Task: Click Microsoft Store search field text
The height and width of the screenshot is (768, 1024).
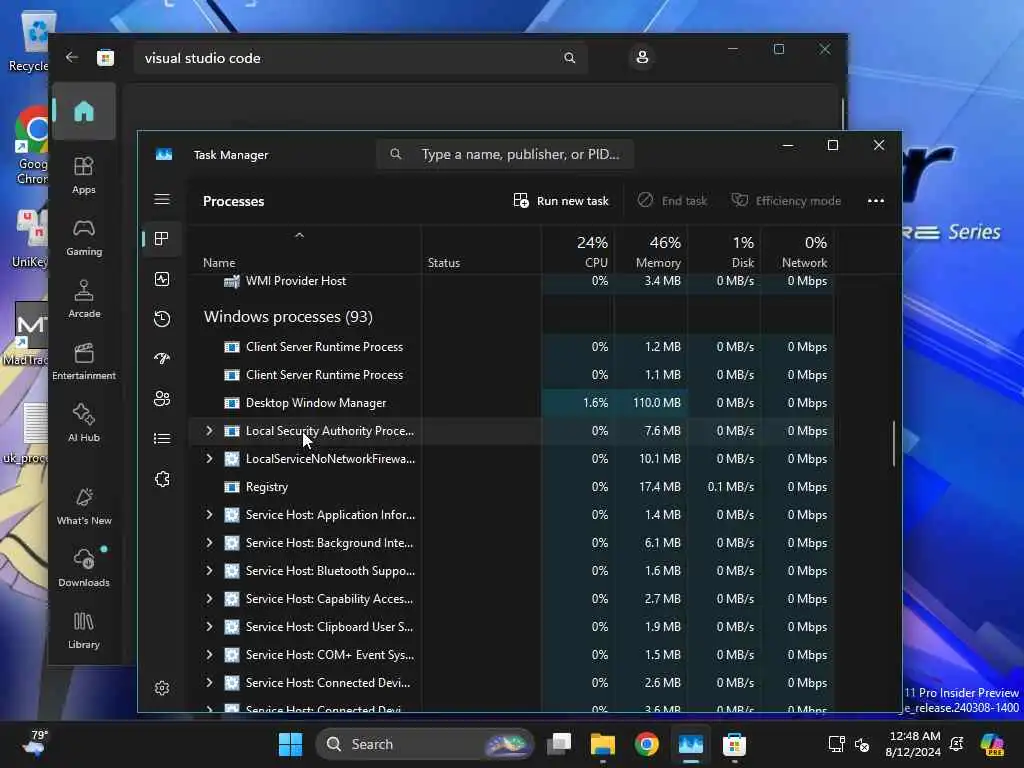Action: click(202, 58)
